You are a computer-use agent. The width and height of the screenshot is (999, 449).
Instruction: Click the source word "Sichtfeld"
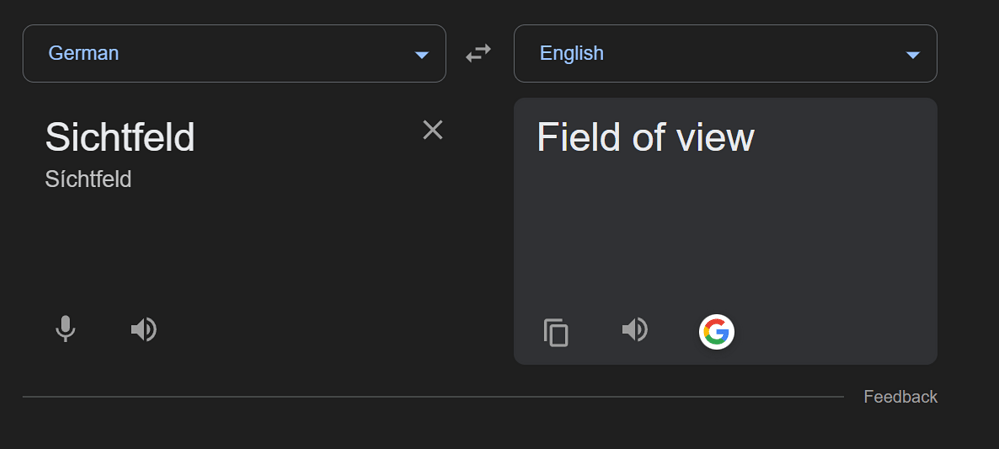[120, 137]
